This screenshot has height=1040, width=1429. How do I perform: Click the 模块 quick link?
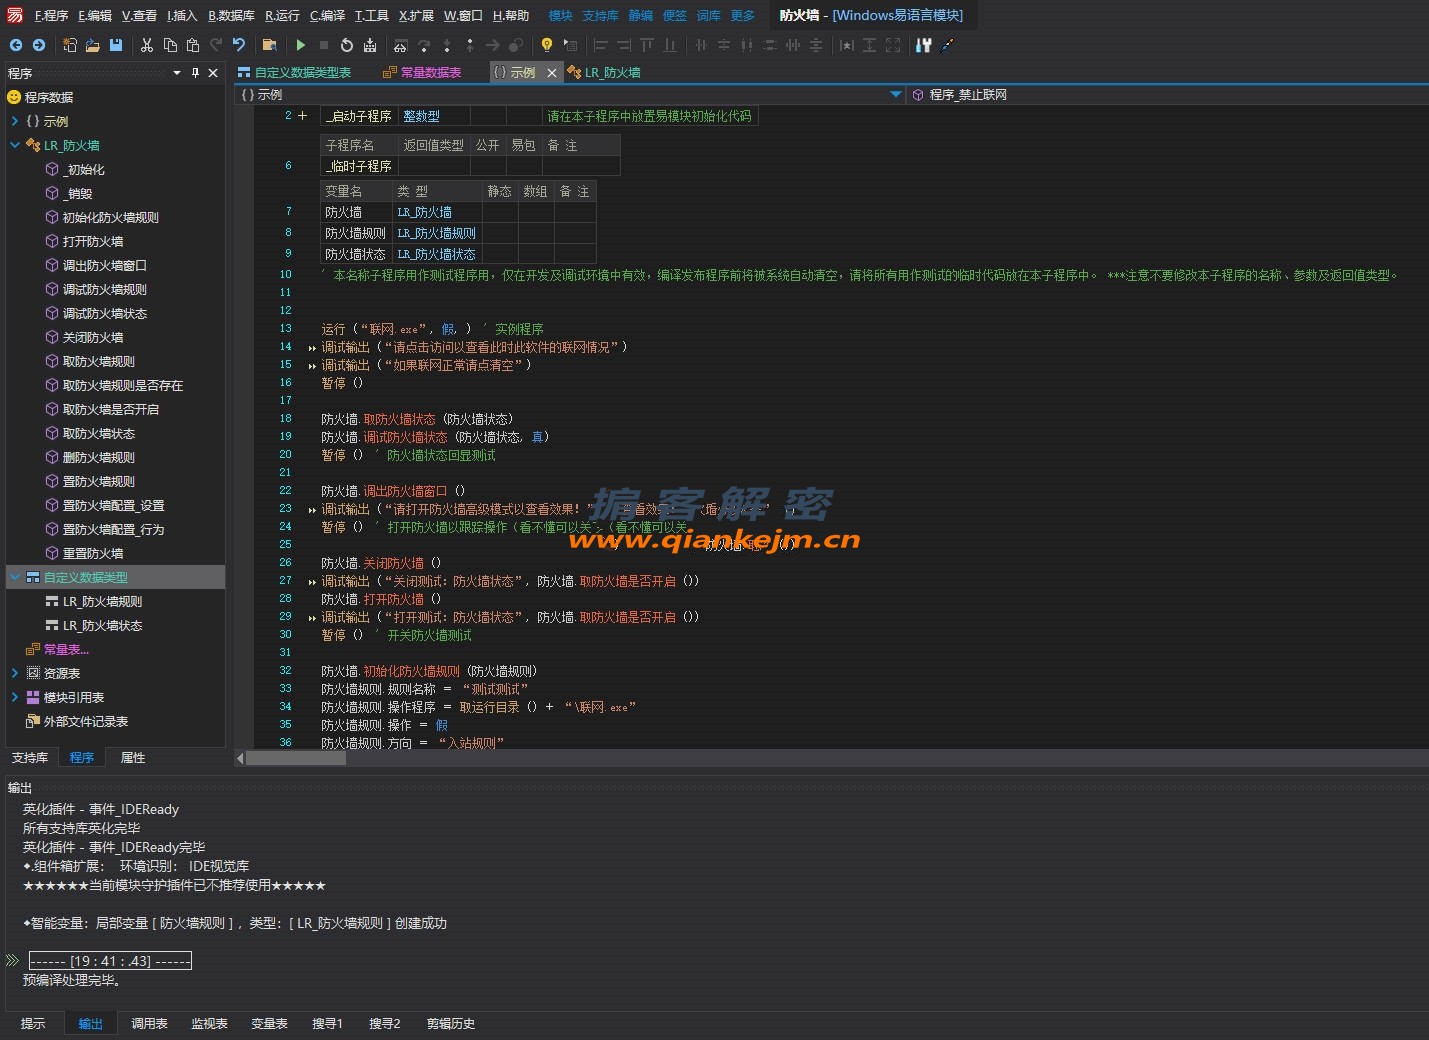point(560,15)
